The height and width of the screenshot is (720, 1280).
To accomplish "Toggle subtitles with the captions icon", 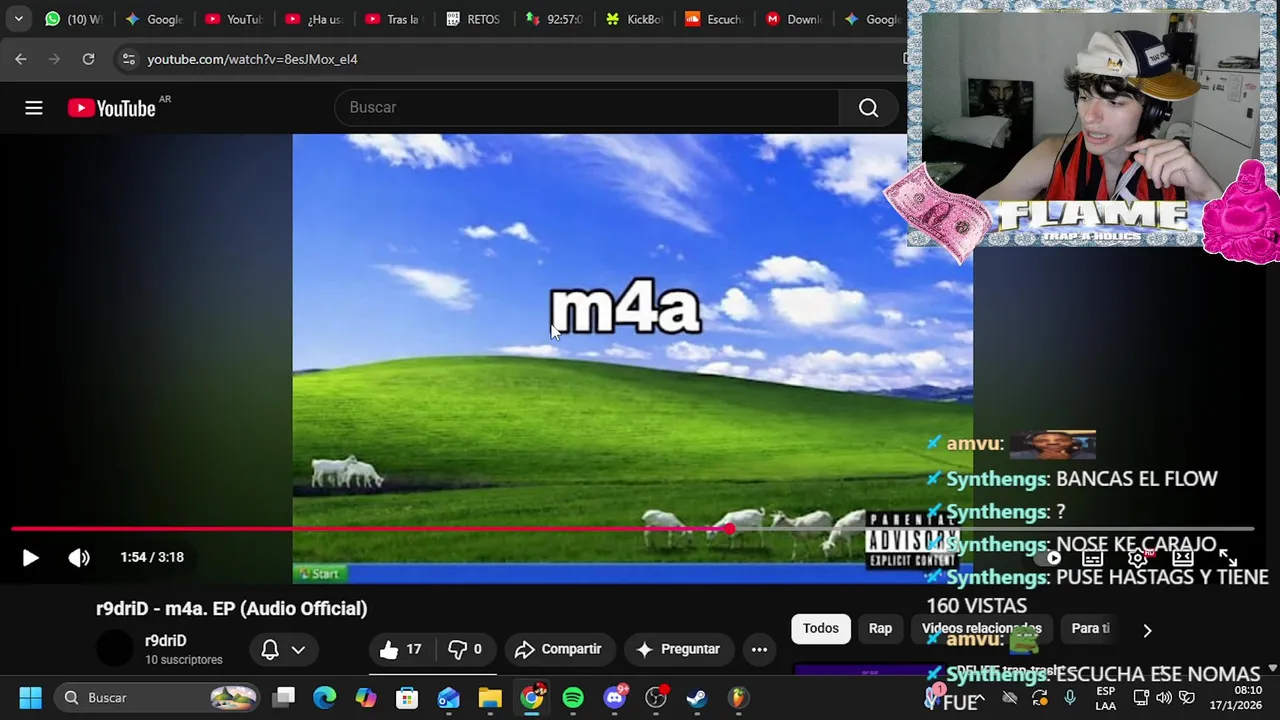I will point(1093,558).
